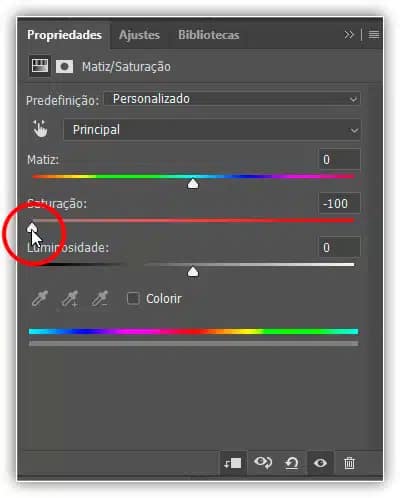Select the eyedropper tool
This screenshot has height=498, width=400.
(40, 298)
